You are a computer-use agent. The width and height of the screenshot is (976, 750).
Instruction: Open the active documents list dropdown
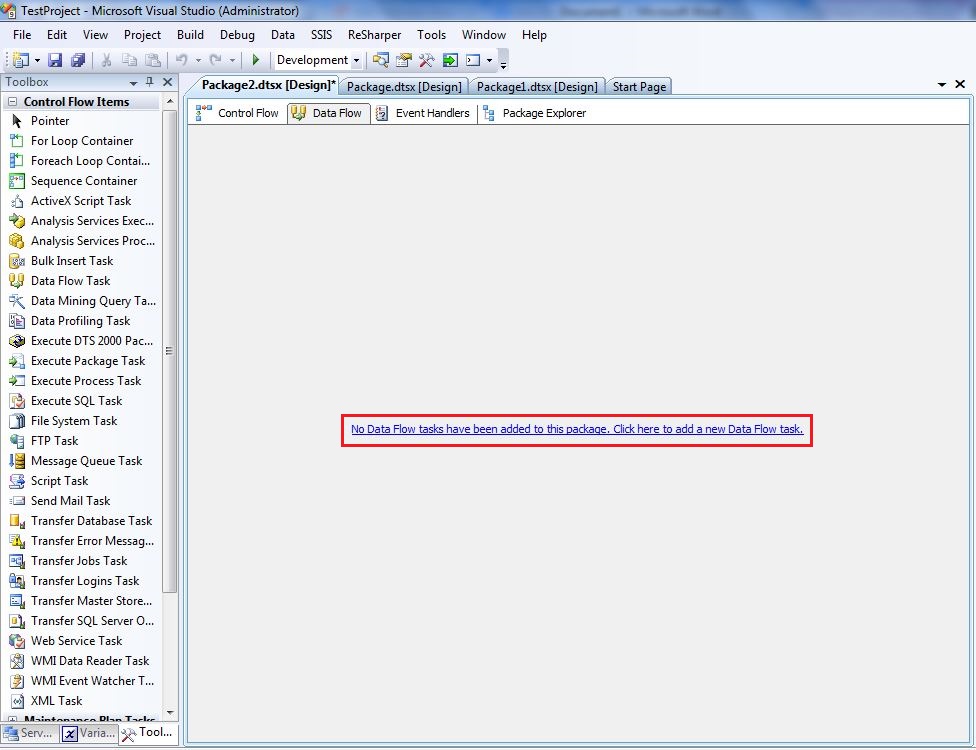(x=943, y=85)
